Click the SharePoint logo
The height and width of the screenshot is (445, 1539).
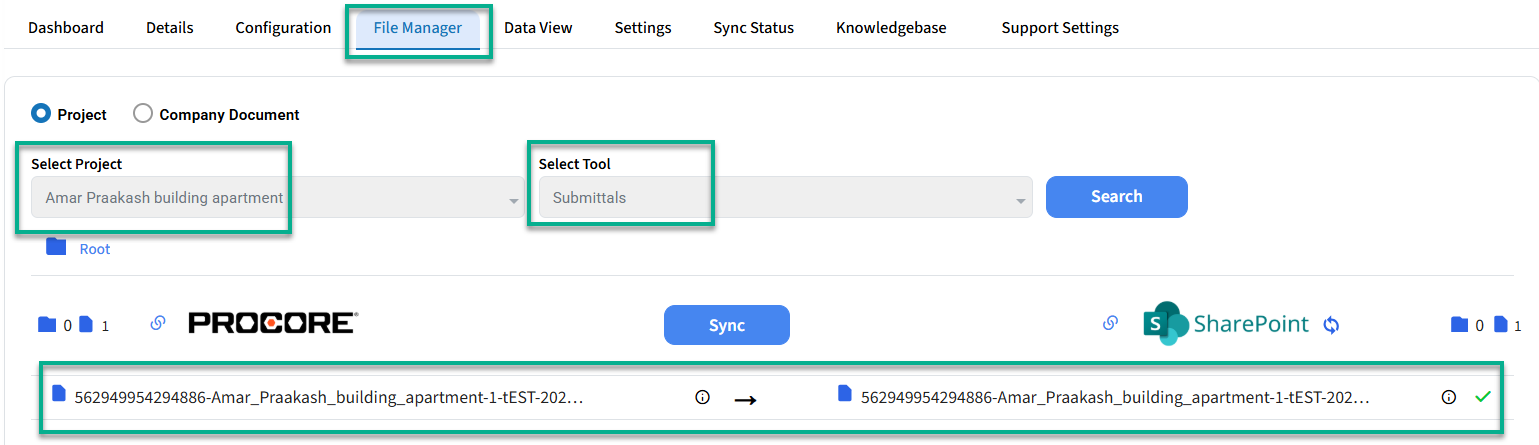pos(1226,324)
